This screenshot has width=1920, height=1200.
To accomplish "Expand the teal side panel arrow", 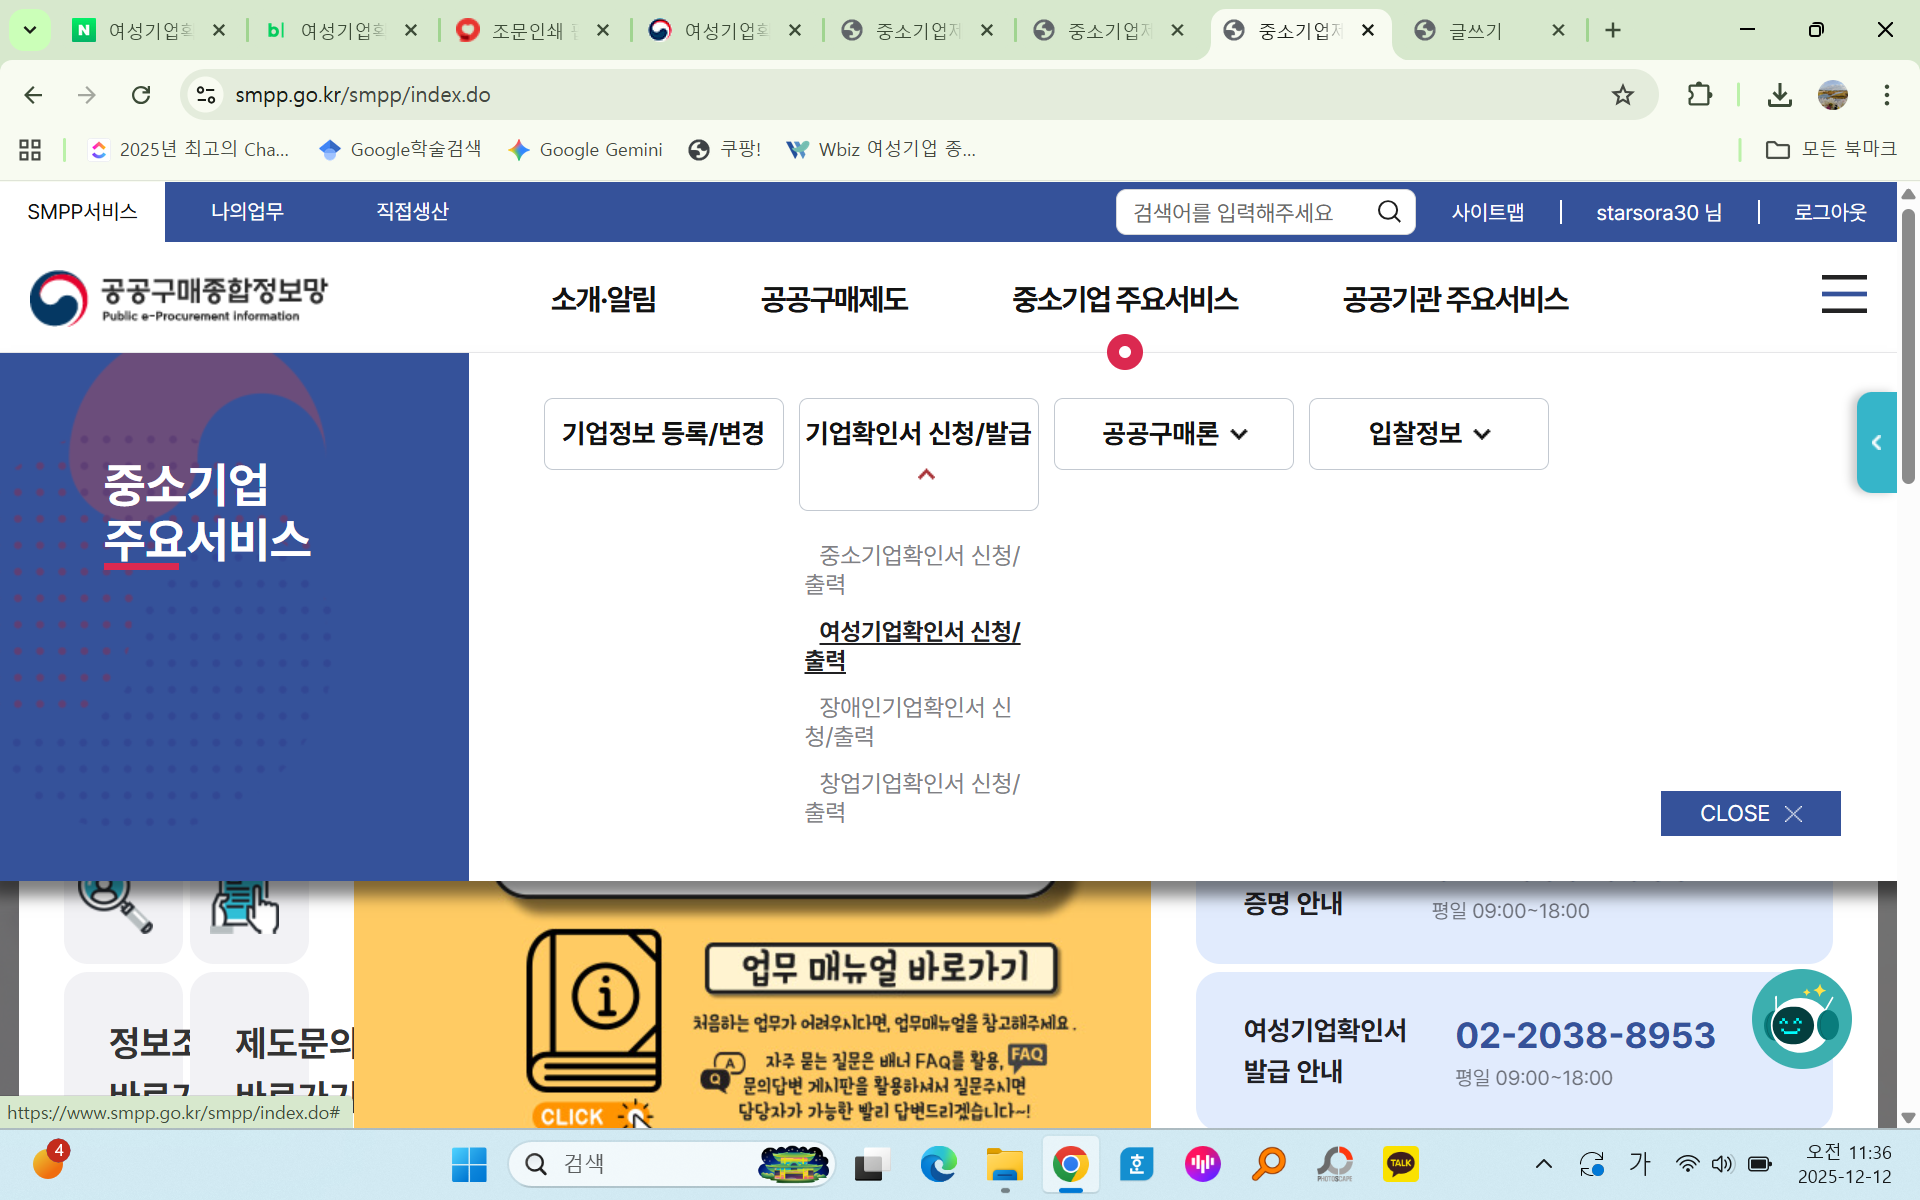I will (x=1876, y=442).
